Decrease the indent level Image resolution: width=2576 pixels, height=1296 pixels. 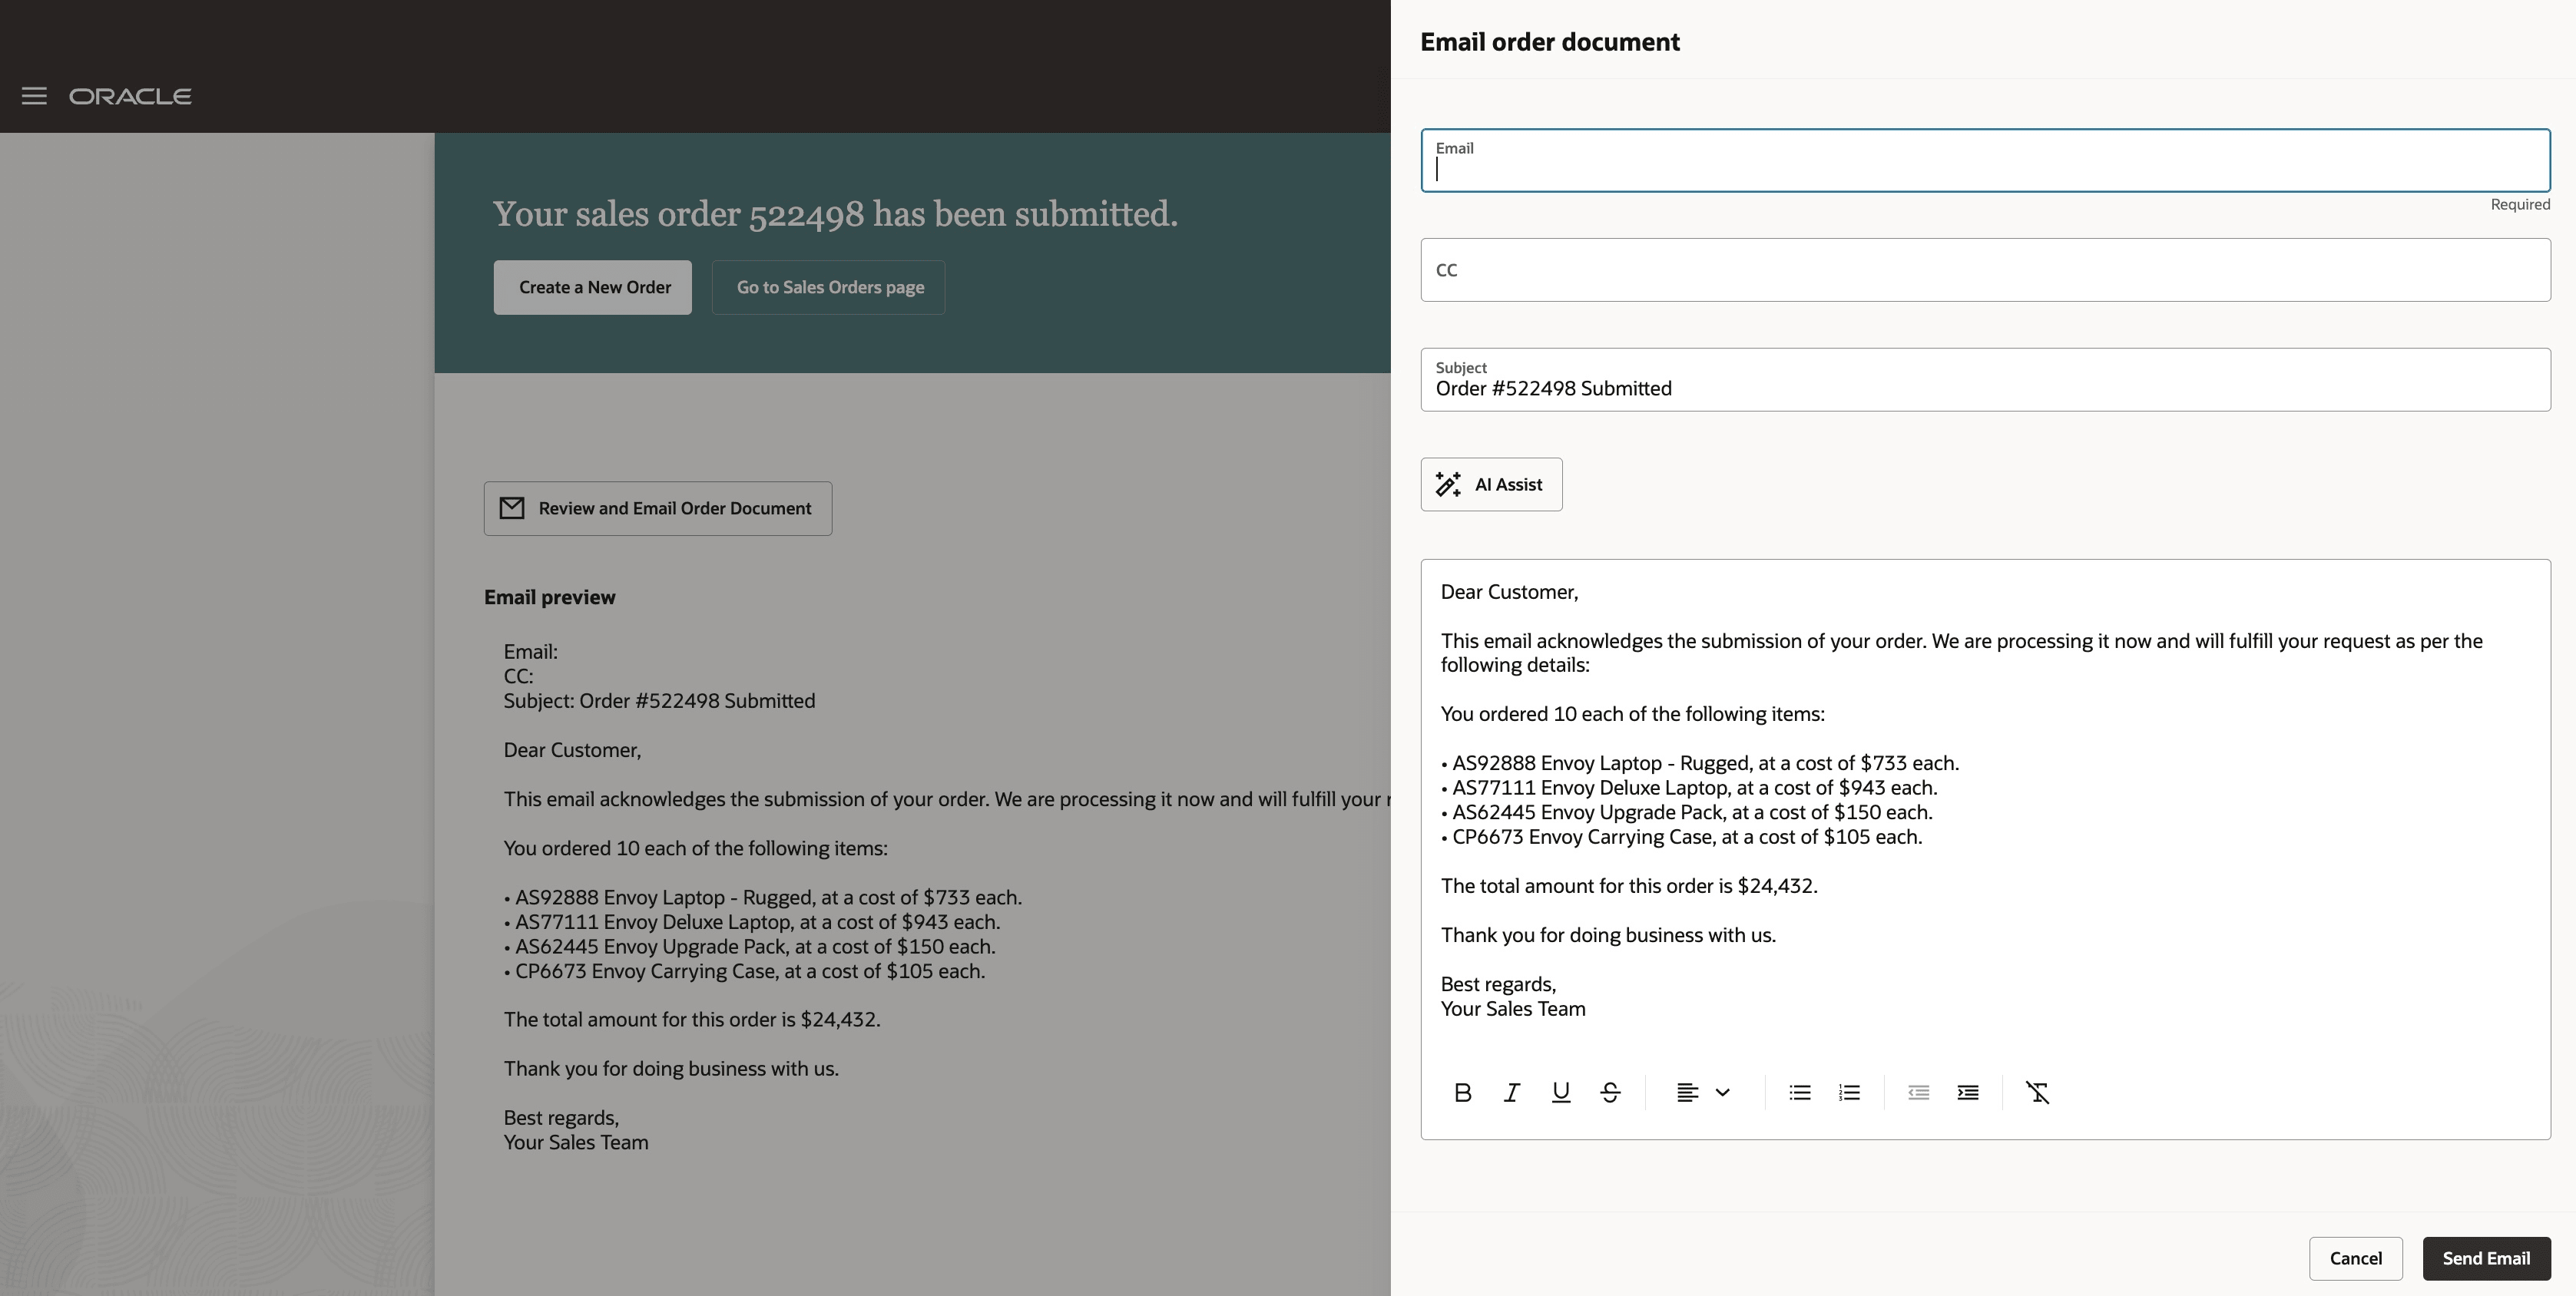pos(1918,1092)
